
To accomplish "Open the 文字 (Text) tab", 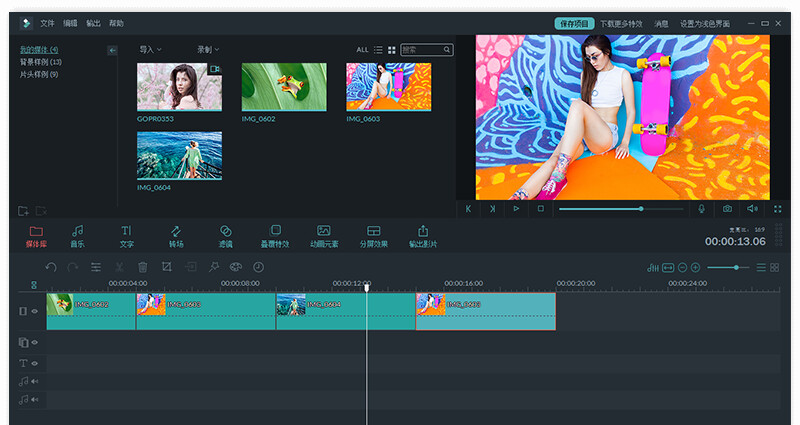I will tap(127, 235).
